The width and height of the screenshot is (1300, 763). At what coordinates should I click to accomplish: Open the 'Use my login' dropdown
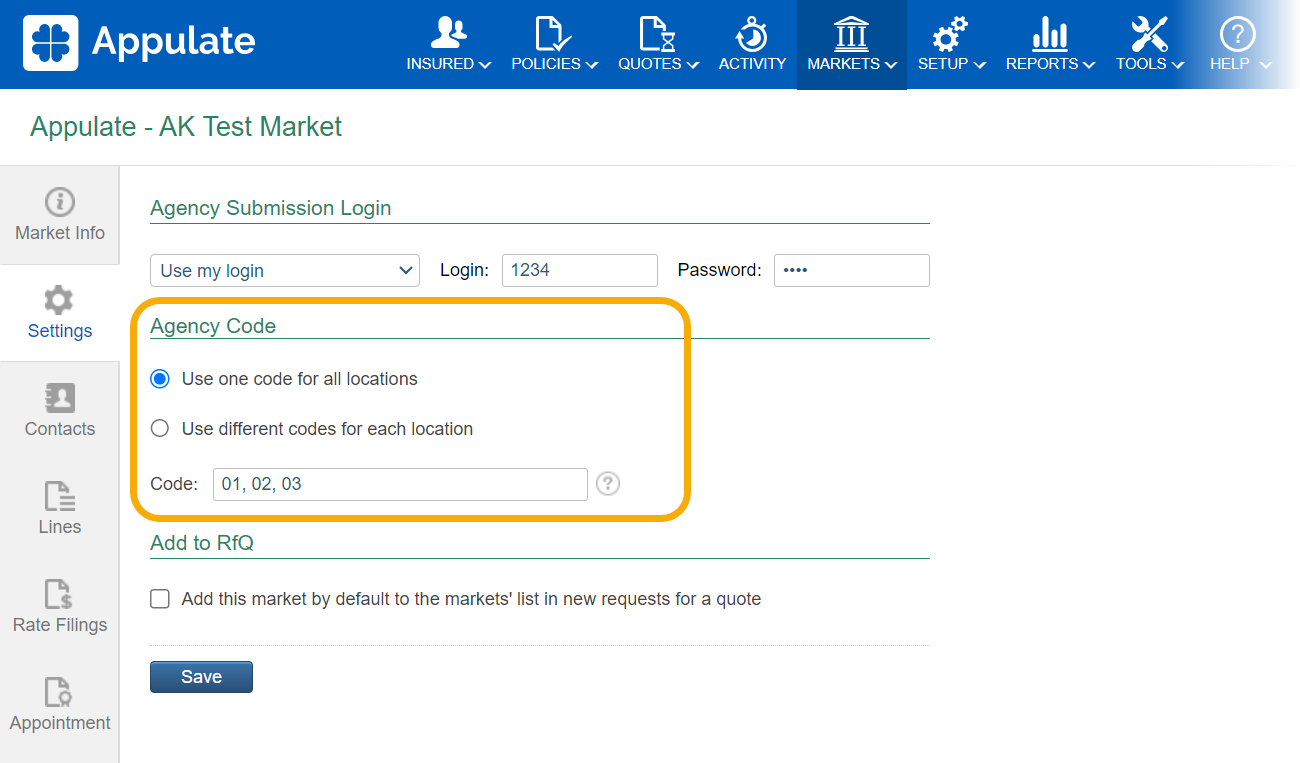[x=285, y=270]
